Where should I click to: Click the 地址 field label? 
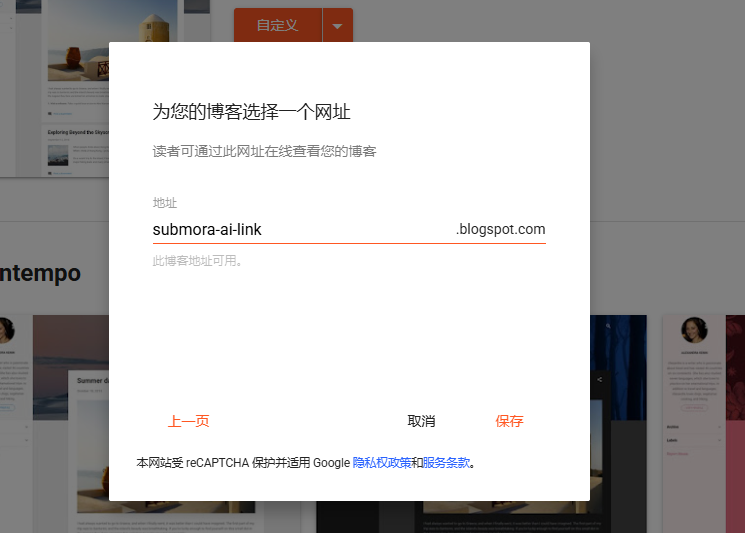pyautogui.click(x=165, y=203)
